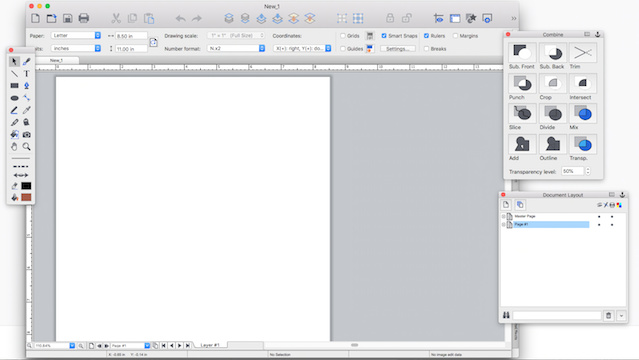639x360 pixels.
Task: Enable the Grids checkbox
Action: [x=343, y=36]
